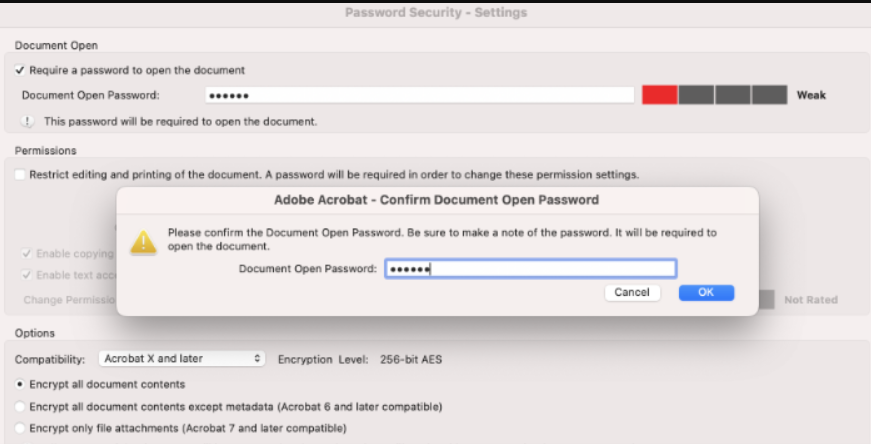Focus the Document Open Password field in settings
Screen dimensions: 871x444
click(420, 95)
